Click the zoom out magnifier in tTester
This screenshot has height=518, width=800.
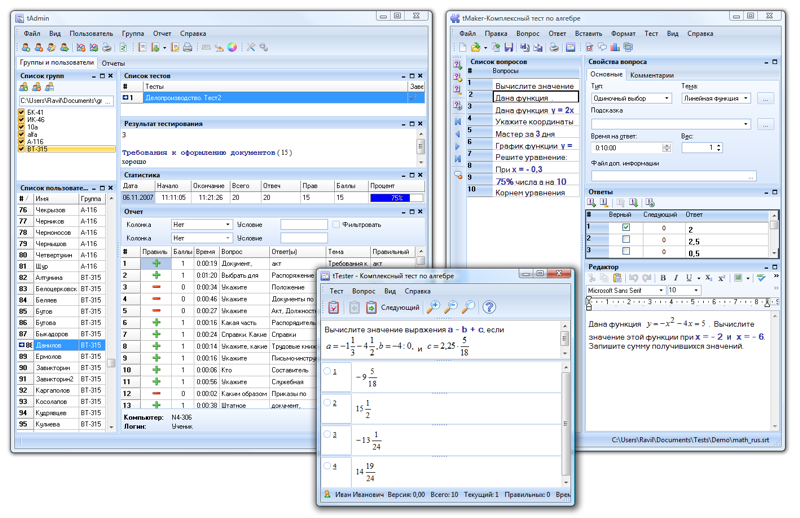(451, 308)
